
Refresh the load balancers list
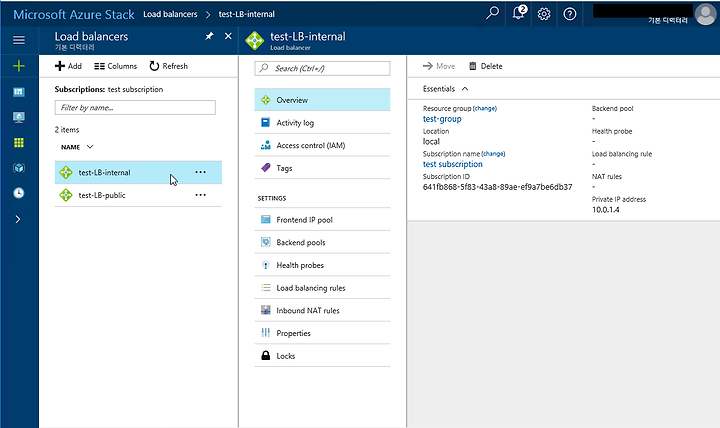click(169, 66)
